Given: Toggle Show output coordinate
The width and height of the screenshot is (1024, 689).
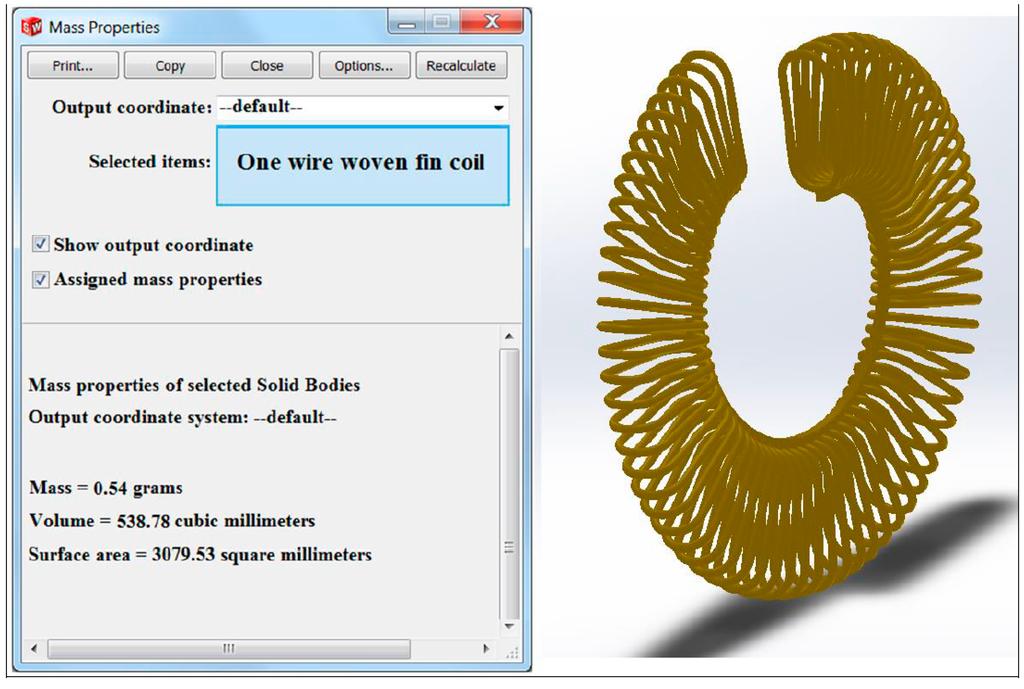Looking at the screenshot, I should click(x=41, y=244).
